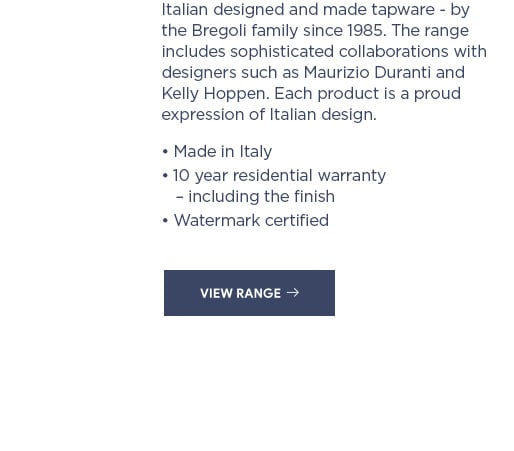Viewport: 514px width, 451px height.
Task: Click the name 'Kelly Hoppen'
Action: [215, 94]
